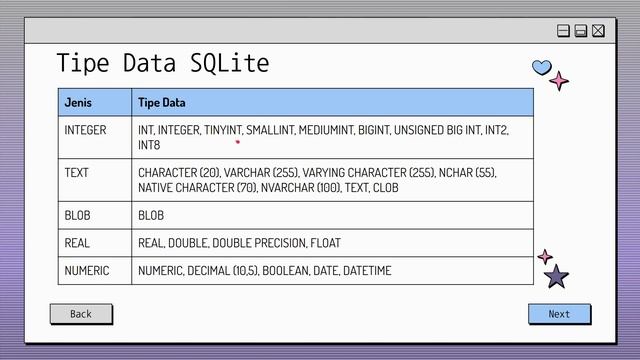This screenshot has height=360, width=640.
Task: Select the 'Tipe Data SQLite' title
Action: pyautogui.click(x=163, y=63)
